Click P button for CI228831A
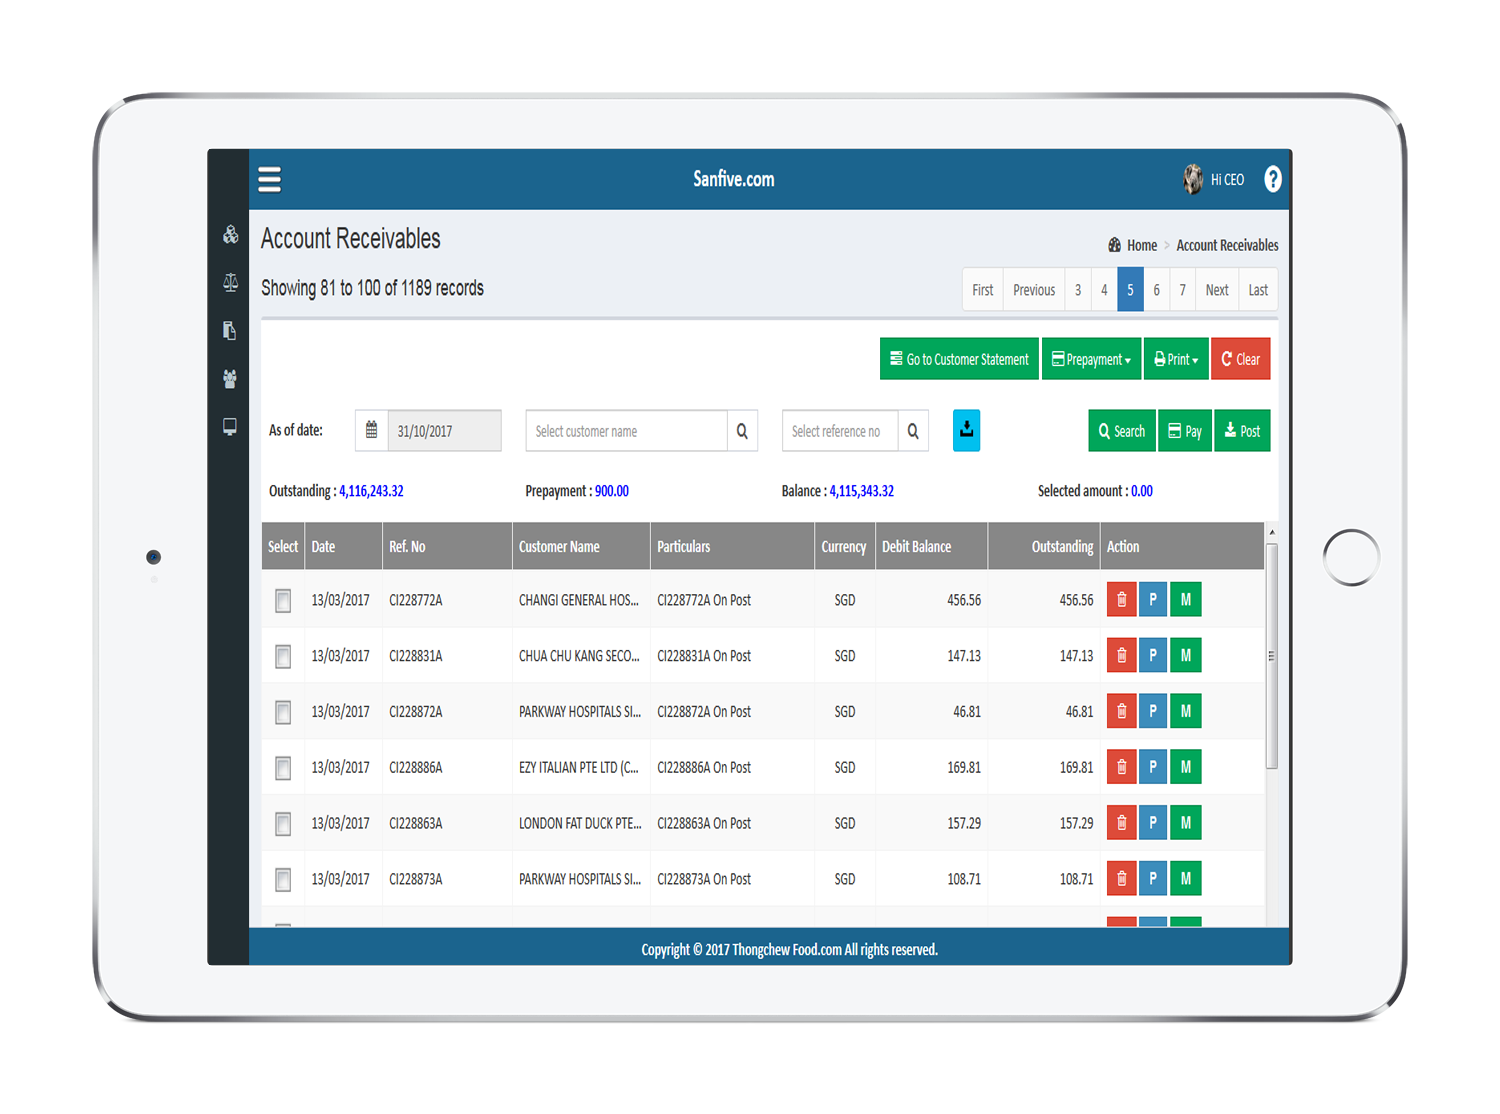The height and width of the screenshot is (1114, 1500). pyautogui.click(x=1153, y=656)
